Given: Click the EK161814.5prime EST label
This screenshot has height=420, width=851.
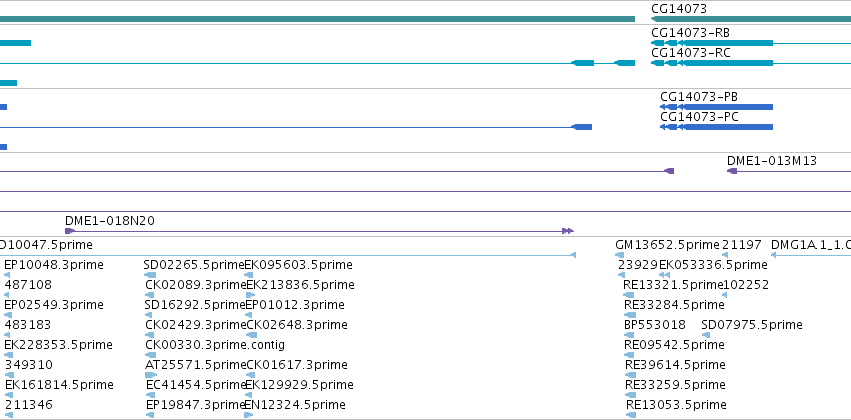Looking at the screenshot, I should (x=59, y=385).
